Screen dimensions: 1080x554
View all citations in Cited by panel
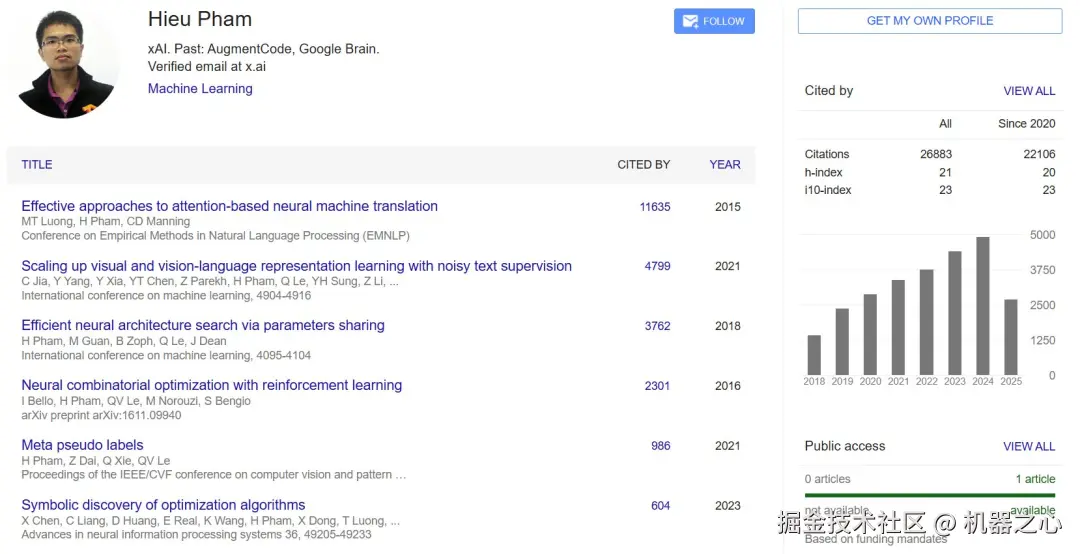(x=1029, y=91)
